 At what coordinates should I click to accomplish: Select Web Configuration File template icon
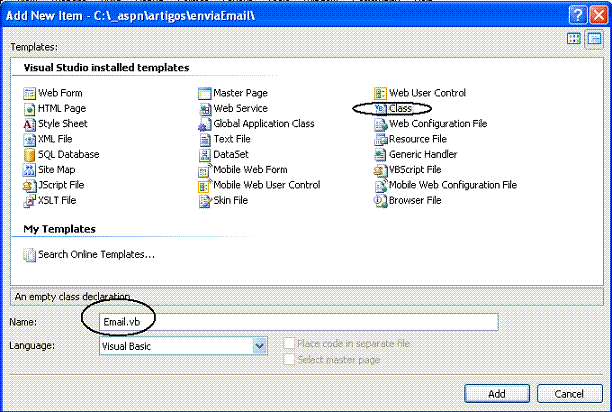[380, 124]
